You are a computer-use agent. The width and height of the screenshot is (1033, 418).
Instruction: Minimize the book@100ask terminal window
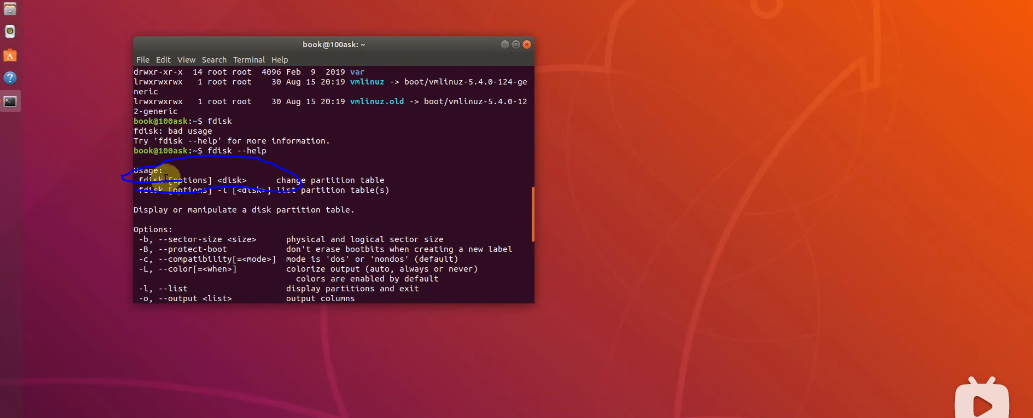tap(505, 44)
